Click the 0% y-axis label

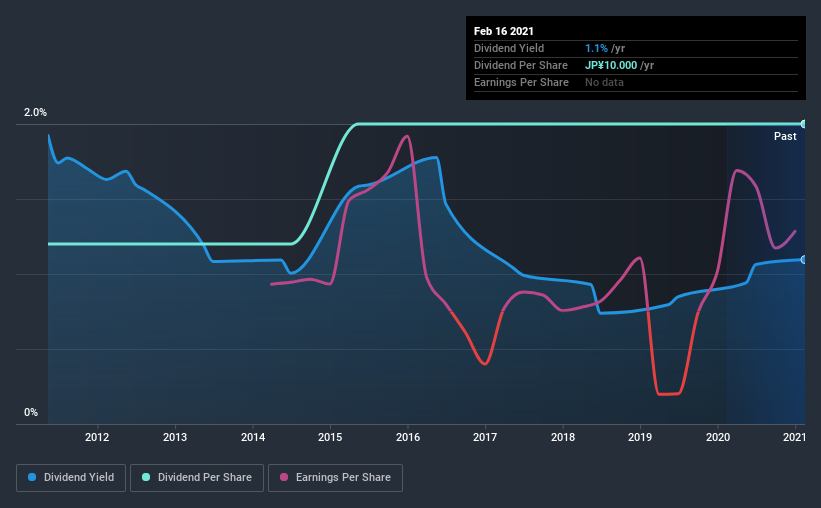(x=31, y=413)
